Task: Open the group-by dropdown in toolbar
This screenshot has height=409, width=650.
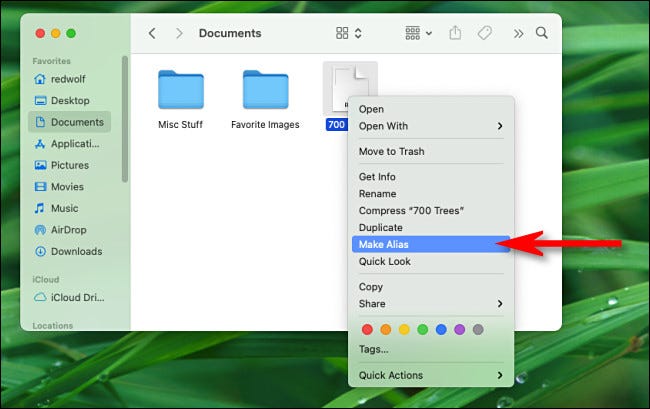Action: pos(418,33)
